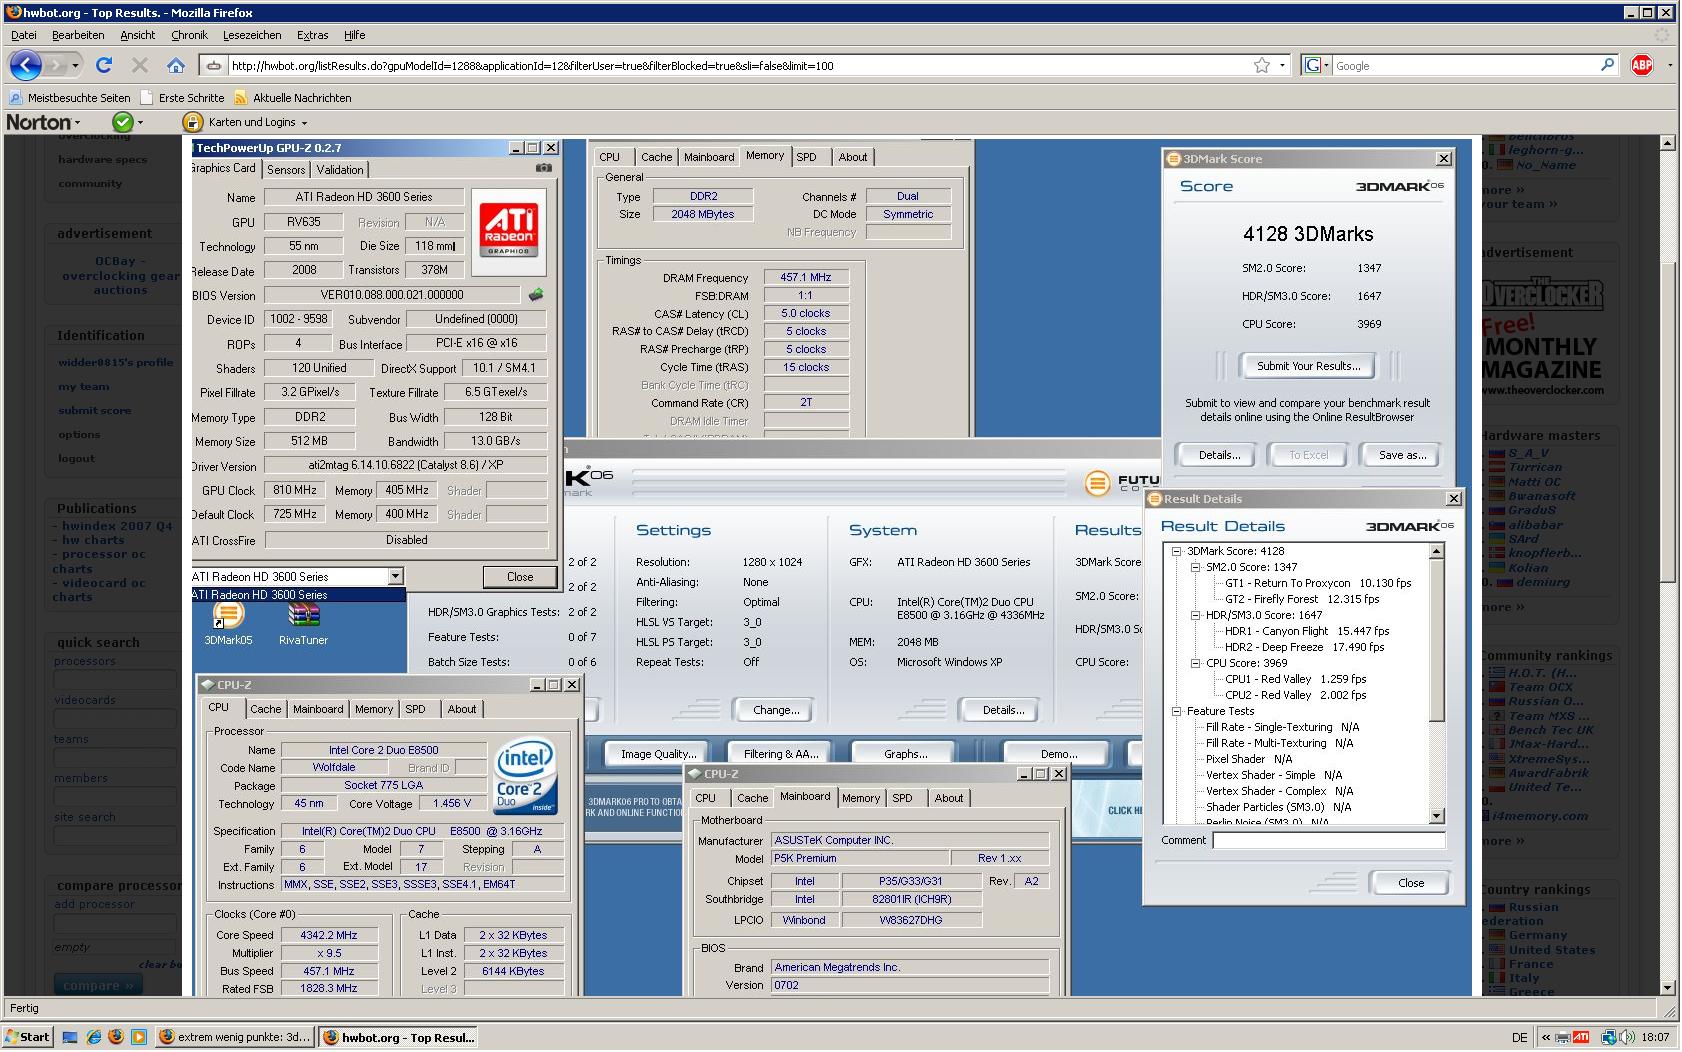Click the Google search box

[1465, 65]
